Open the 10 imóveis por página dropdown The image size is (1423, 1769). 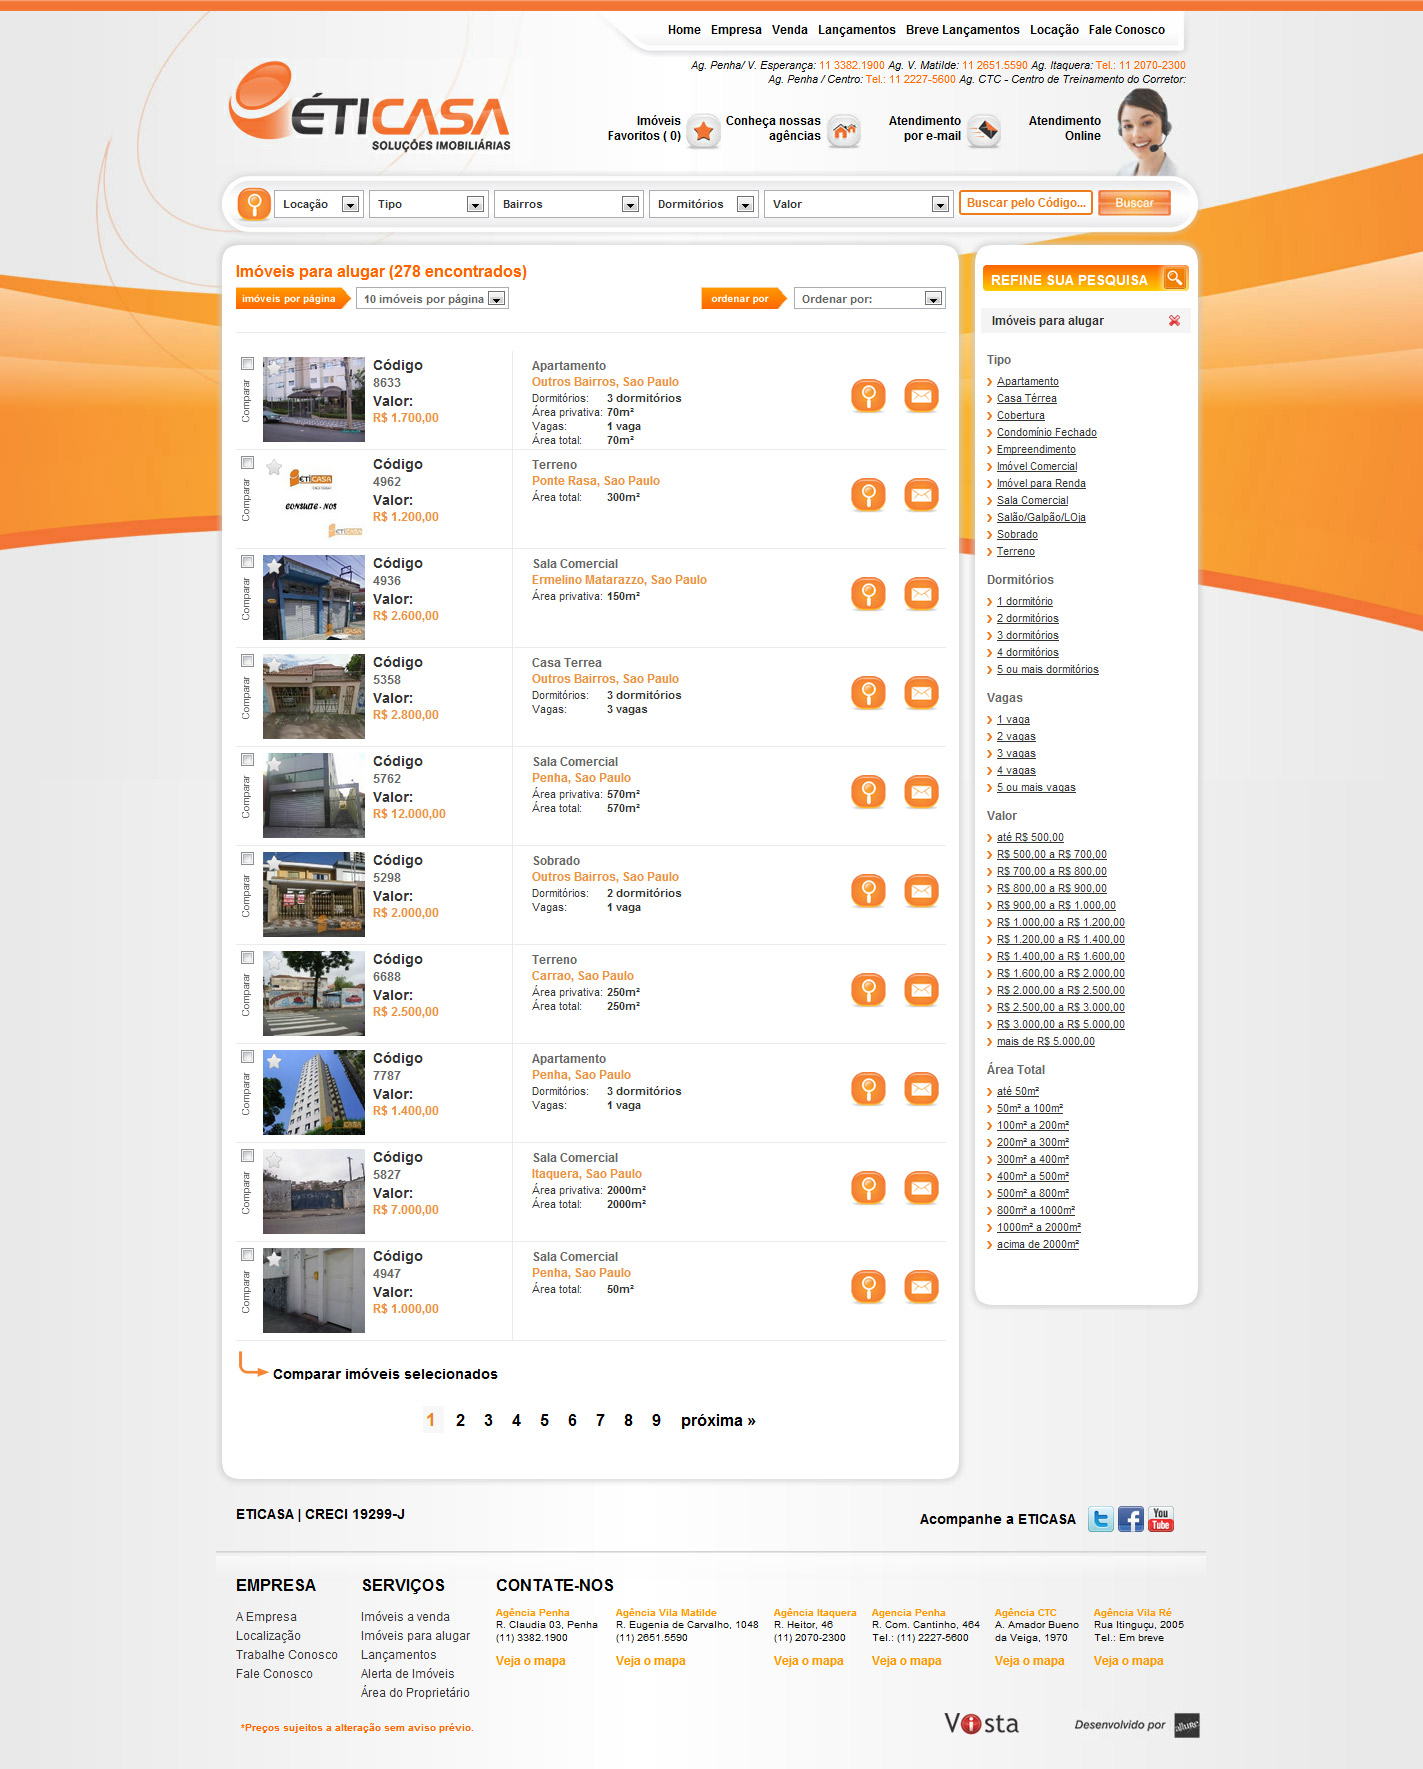pyautogui.click(x=432, y=299)
